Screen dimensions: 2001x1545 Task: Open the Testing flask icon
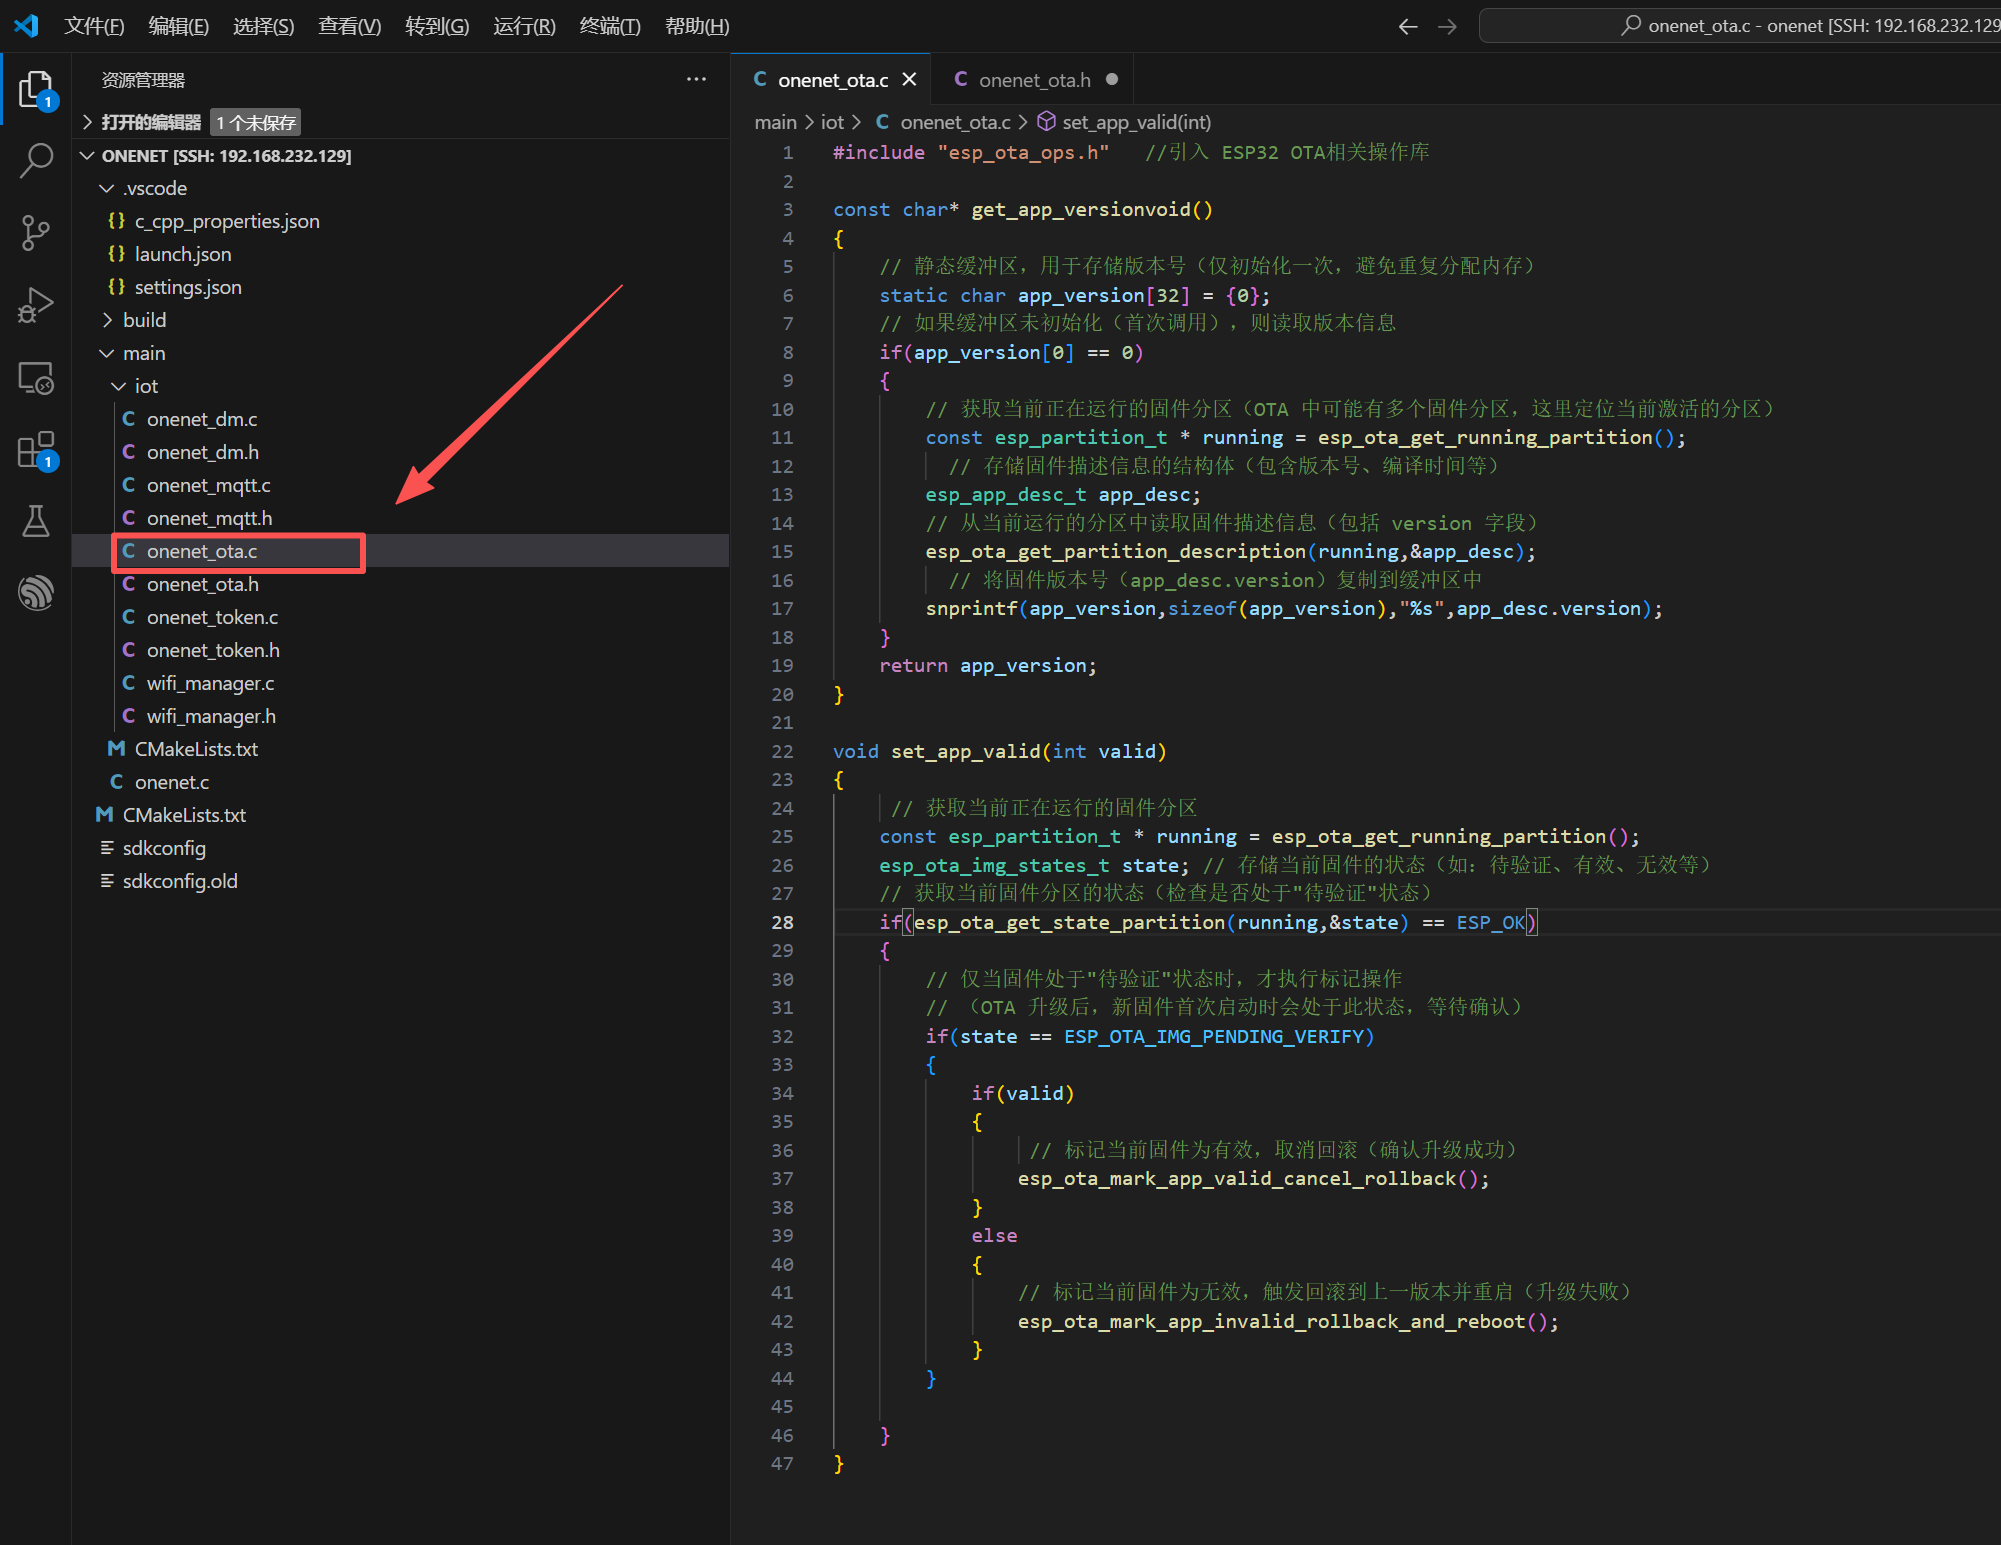click(x=36, y=521)
